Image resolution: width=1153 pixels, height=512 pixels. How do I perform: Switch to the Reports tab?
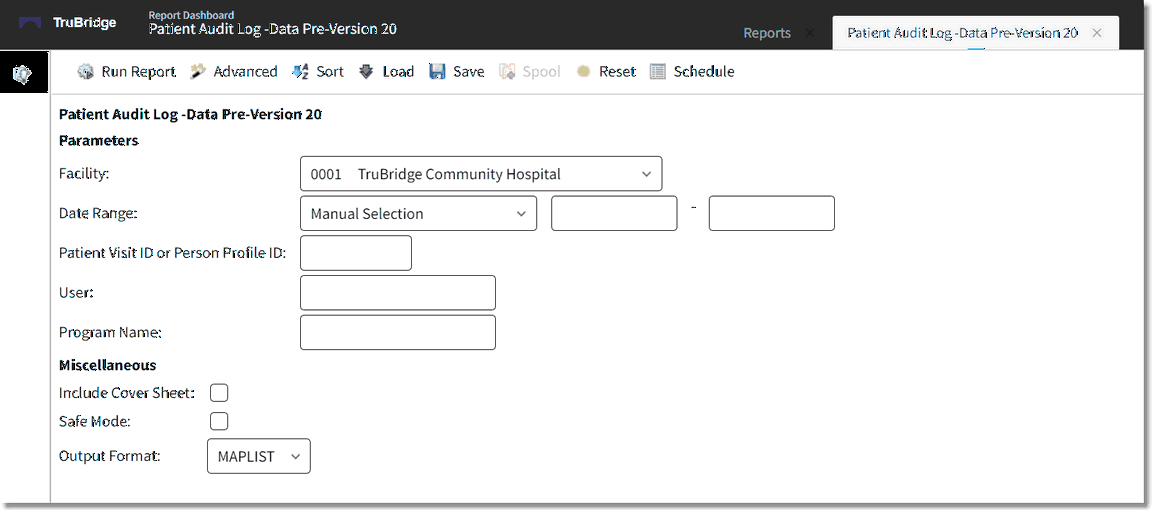tap(766, 33)
